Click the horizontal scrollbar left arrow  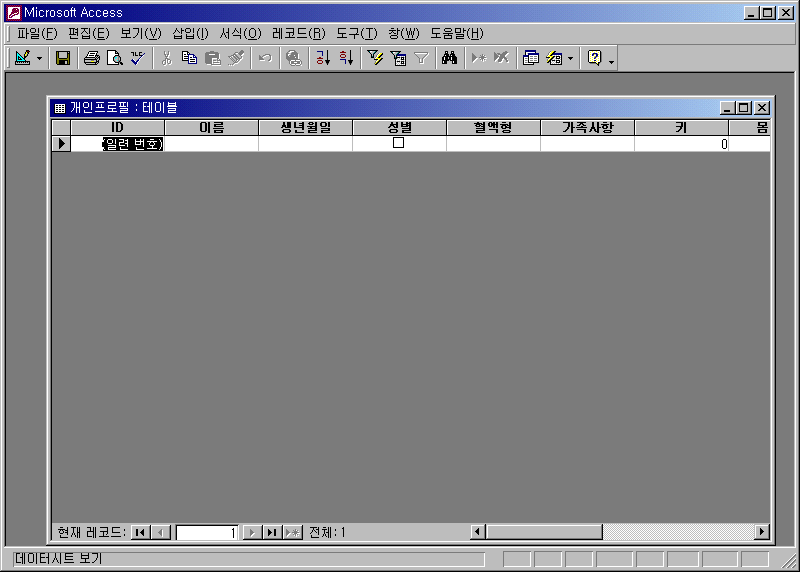(478, 532)
